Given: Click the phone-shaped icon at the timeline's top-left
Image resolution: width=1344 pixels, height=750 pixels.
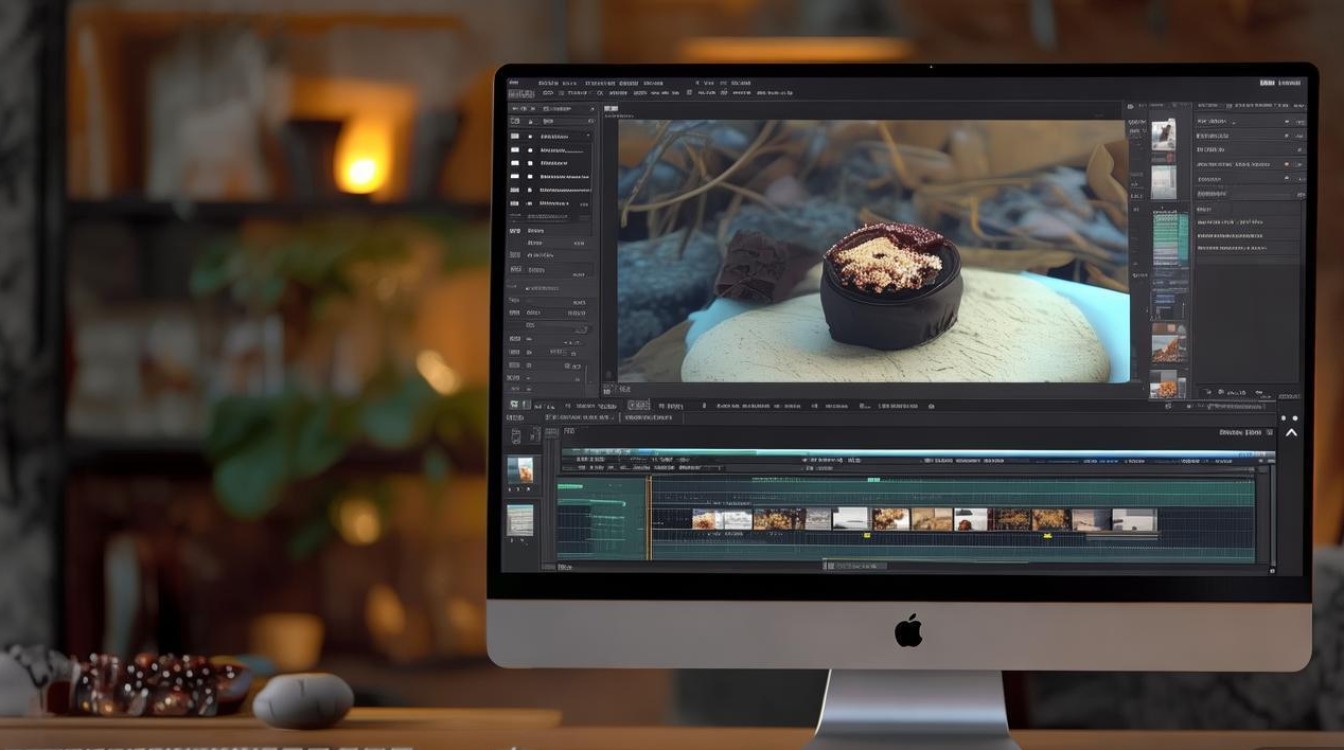Looking at the screenshot, I should 516,436.
